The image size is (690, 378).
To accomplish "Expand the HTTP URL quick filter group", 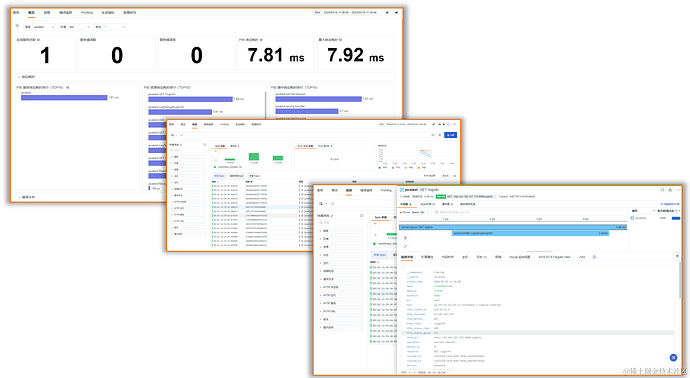I will (x=341, y=311).
